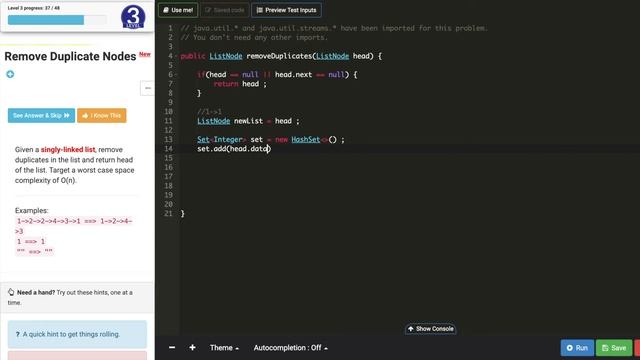Open Preview Test Inputs
The image size is (640, 360).
(x=286, y=10)
